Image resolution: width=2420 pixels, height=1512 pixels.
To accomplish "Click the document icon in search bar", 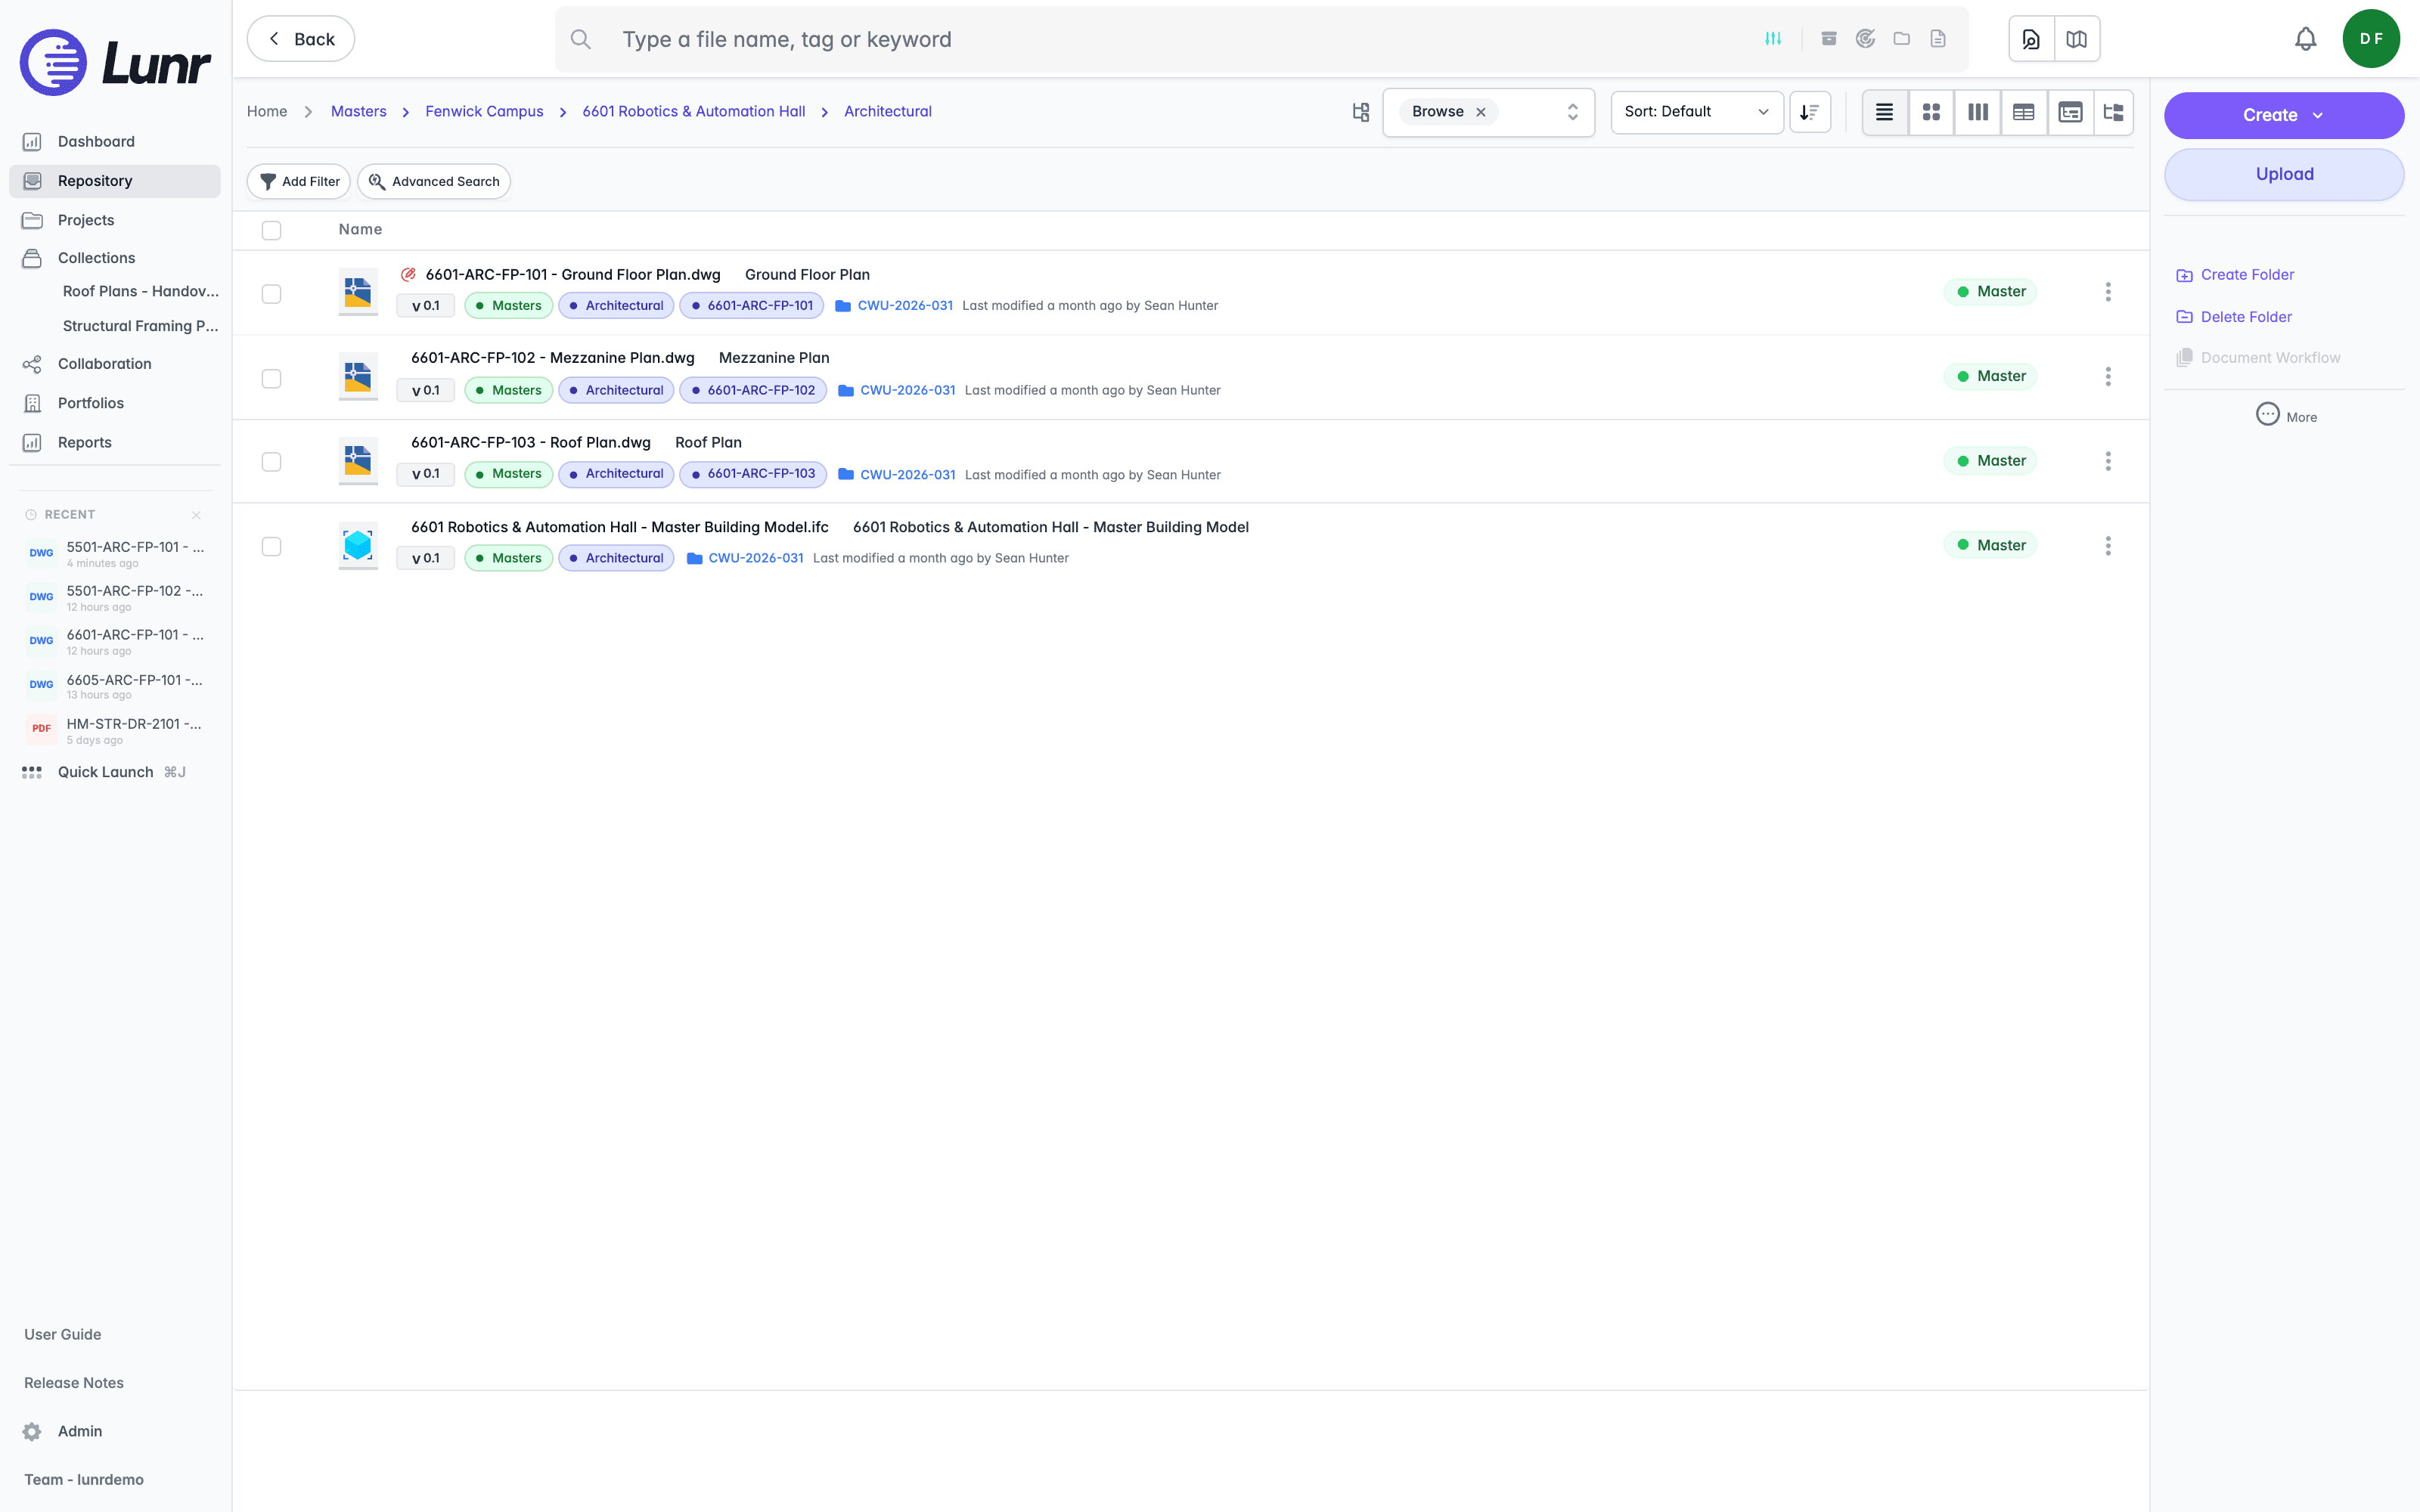I will 1938,39.
